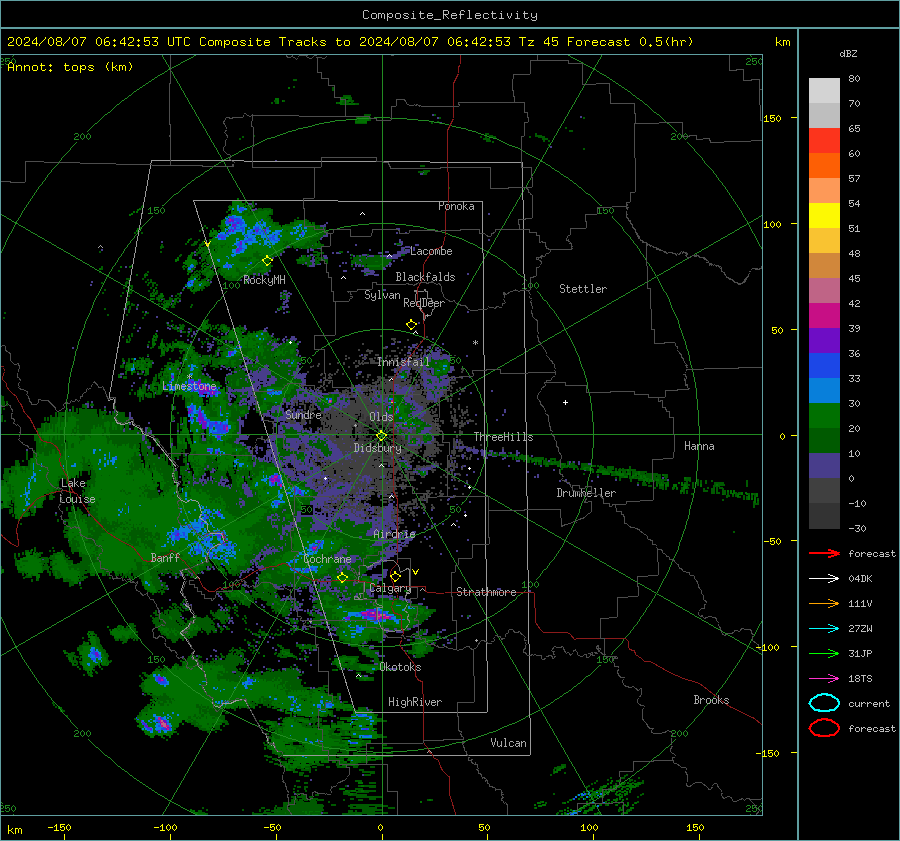Select the Lake Louise label
The width and height of the screenshot is (900, 841).
[x=78, y=491]
